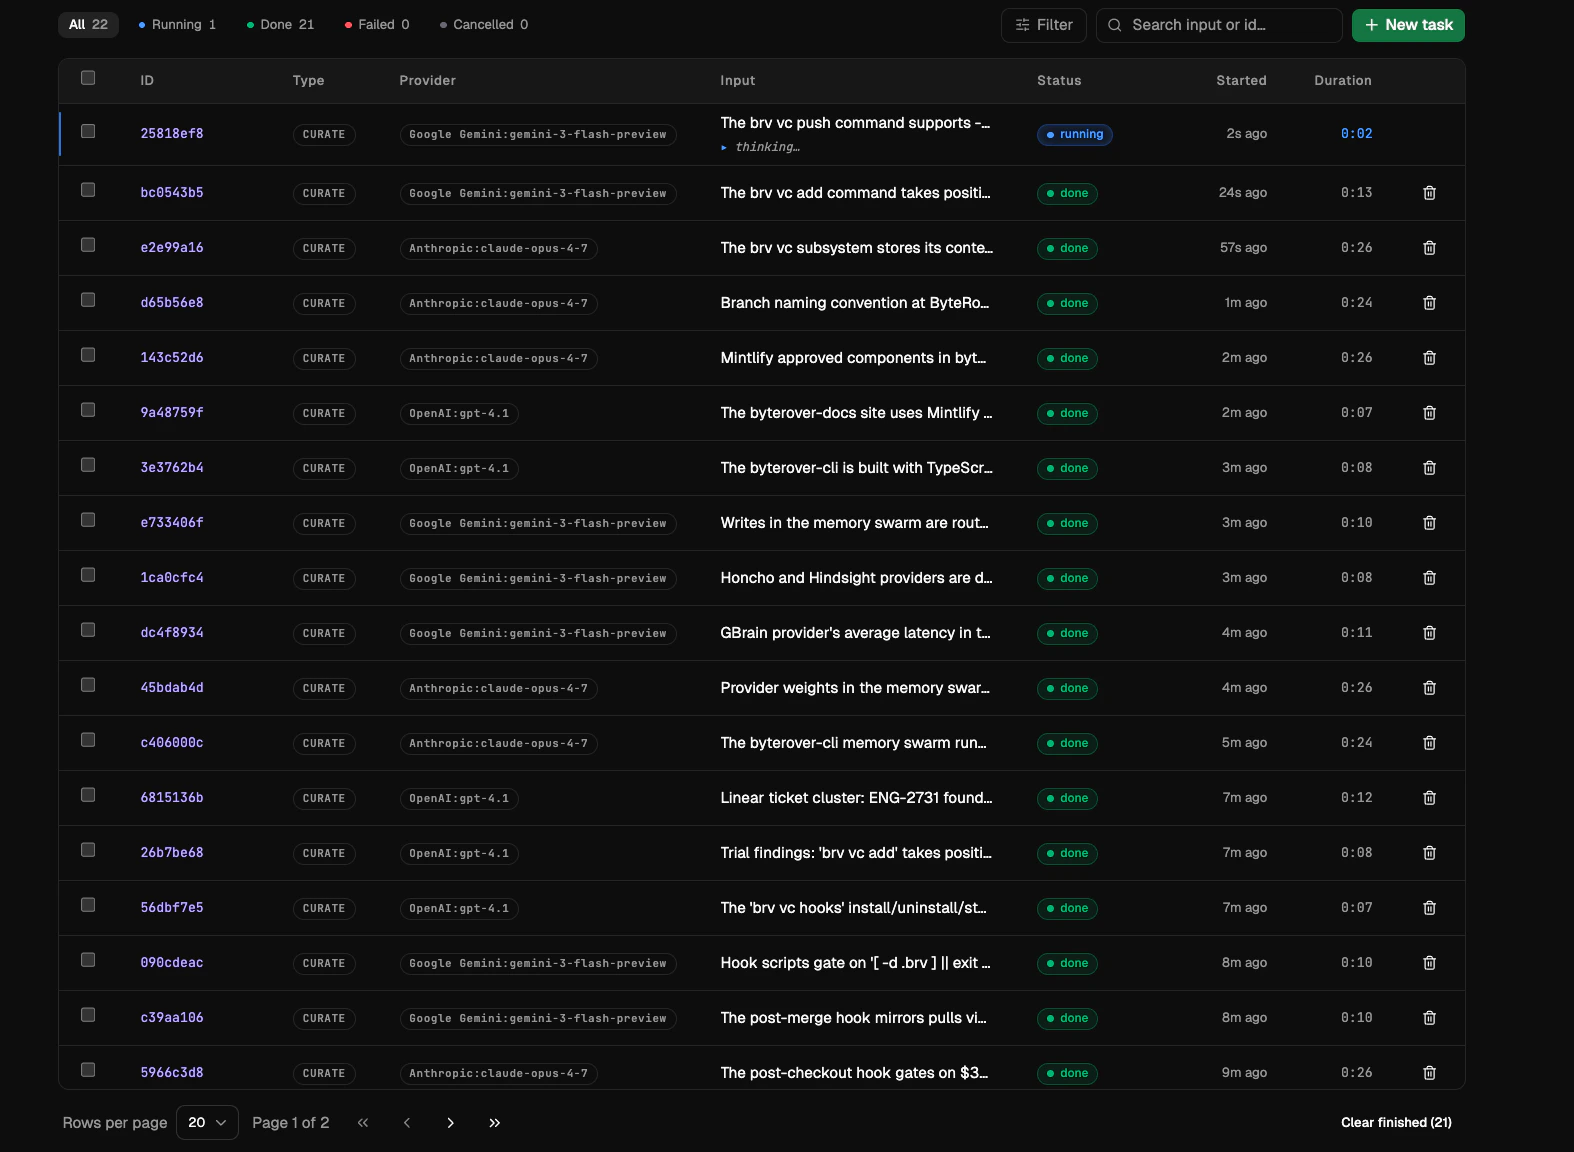Show the All 22 tasks tab
The width and height of the screenshot is (1574, 1152).
(x=88, y=25)
